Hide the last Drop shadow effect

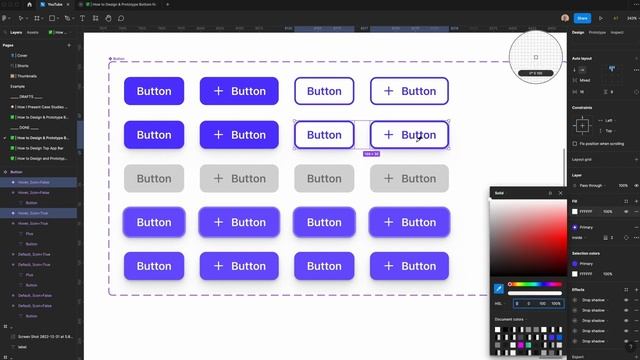click(x=626, y=341)
